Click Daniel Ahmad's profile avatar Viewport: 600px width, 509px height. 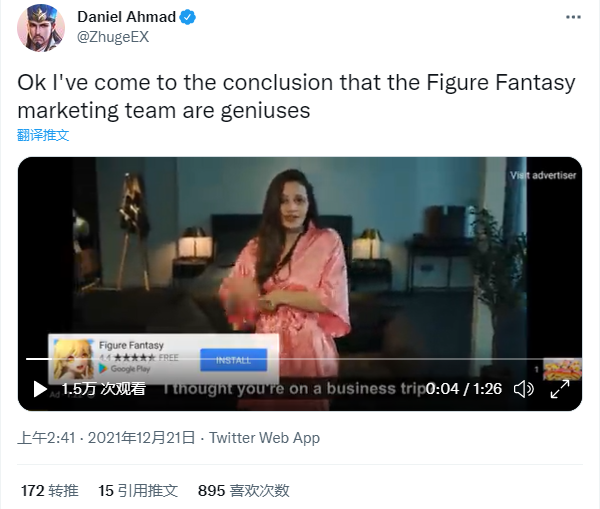[41, 28]
